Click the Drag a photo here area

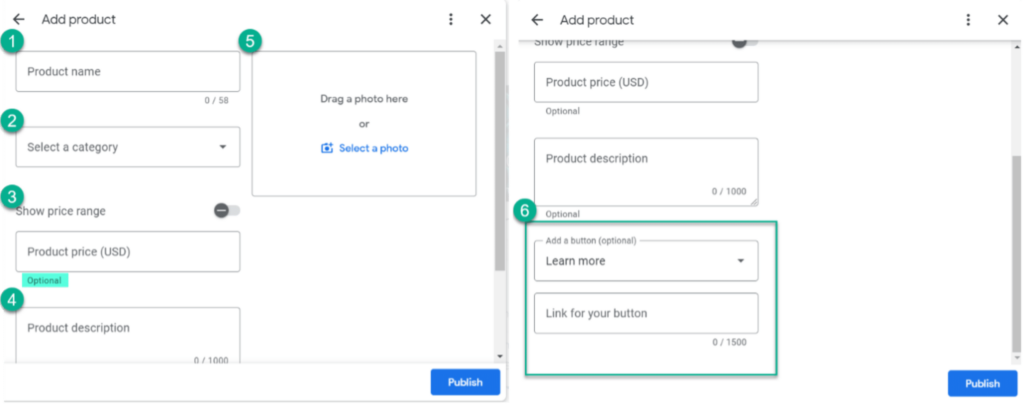pyautogui.click(x=364, y=123)
